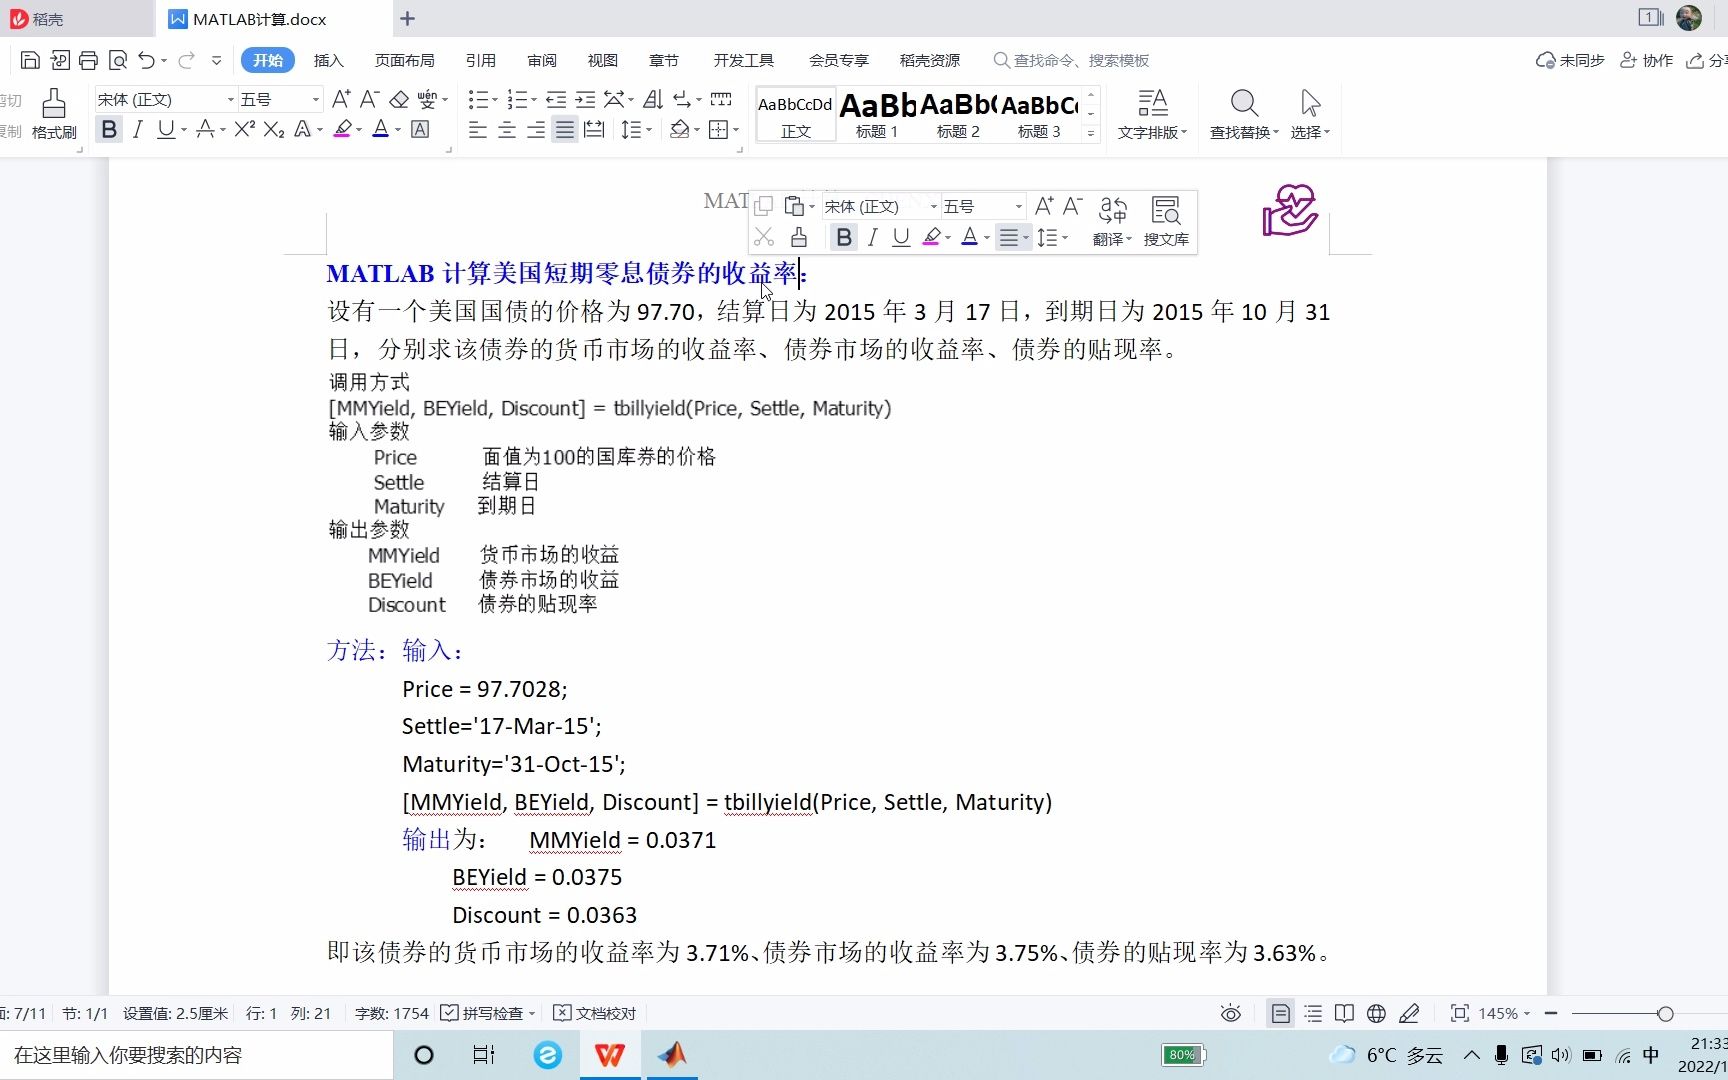
Task: Open the View (视图) tab
Action: point(602,60)
